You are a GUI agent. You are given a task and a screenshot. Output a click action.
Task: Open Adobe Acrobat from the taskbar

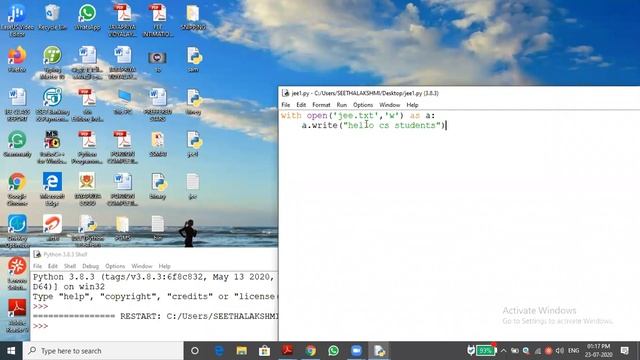pyautogui.click(x=287, y=351)
